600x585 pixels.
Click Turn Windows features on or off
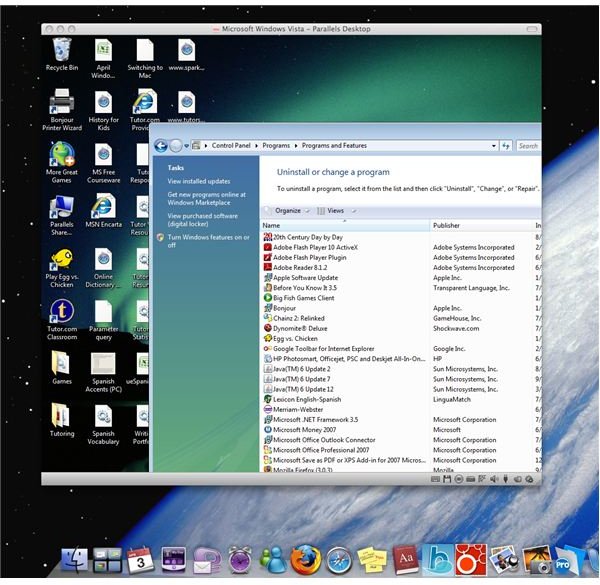[208, 241]
